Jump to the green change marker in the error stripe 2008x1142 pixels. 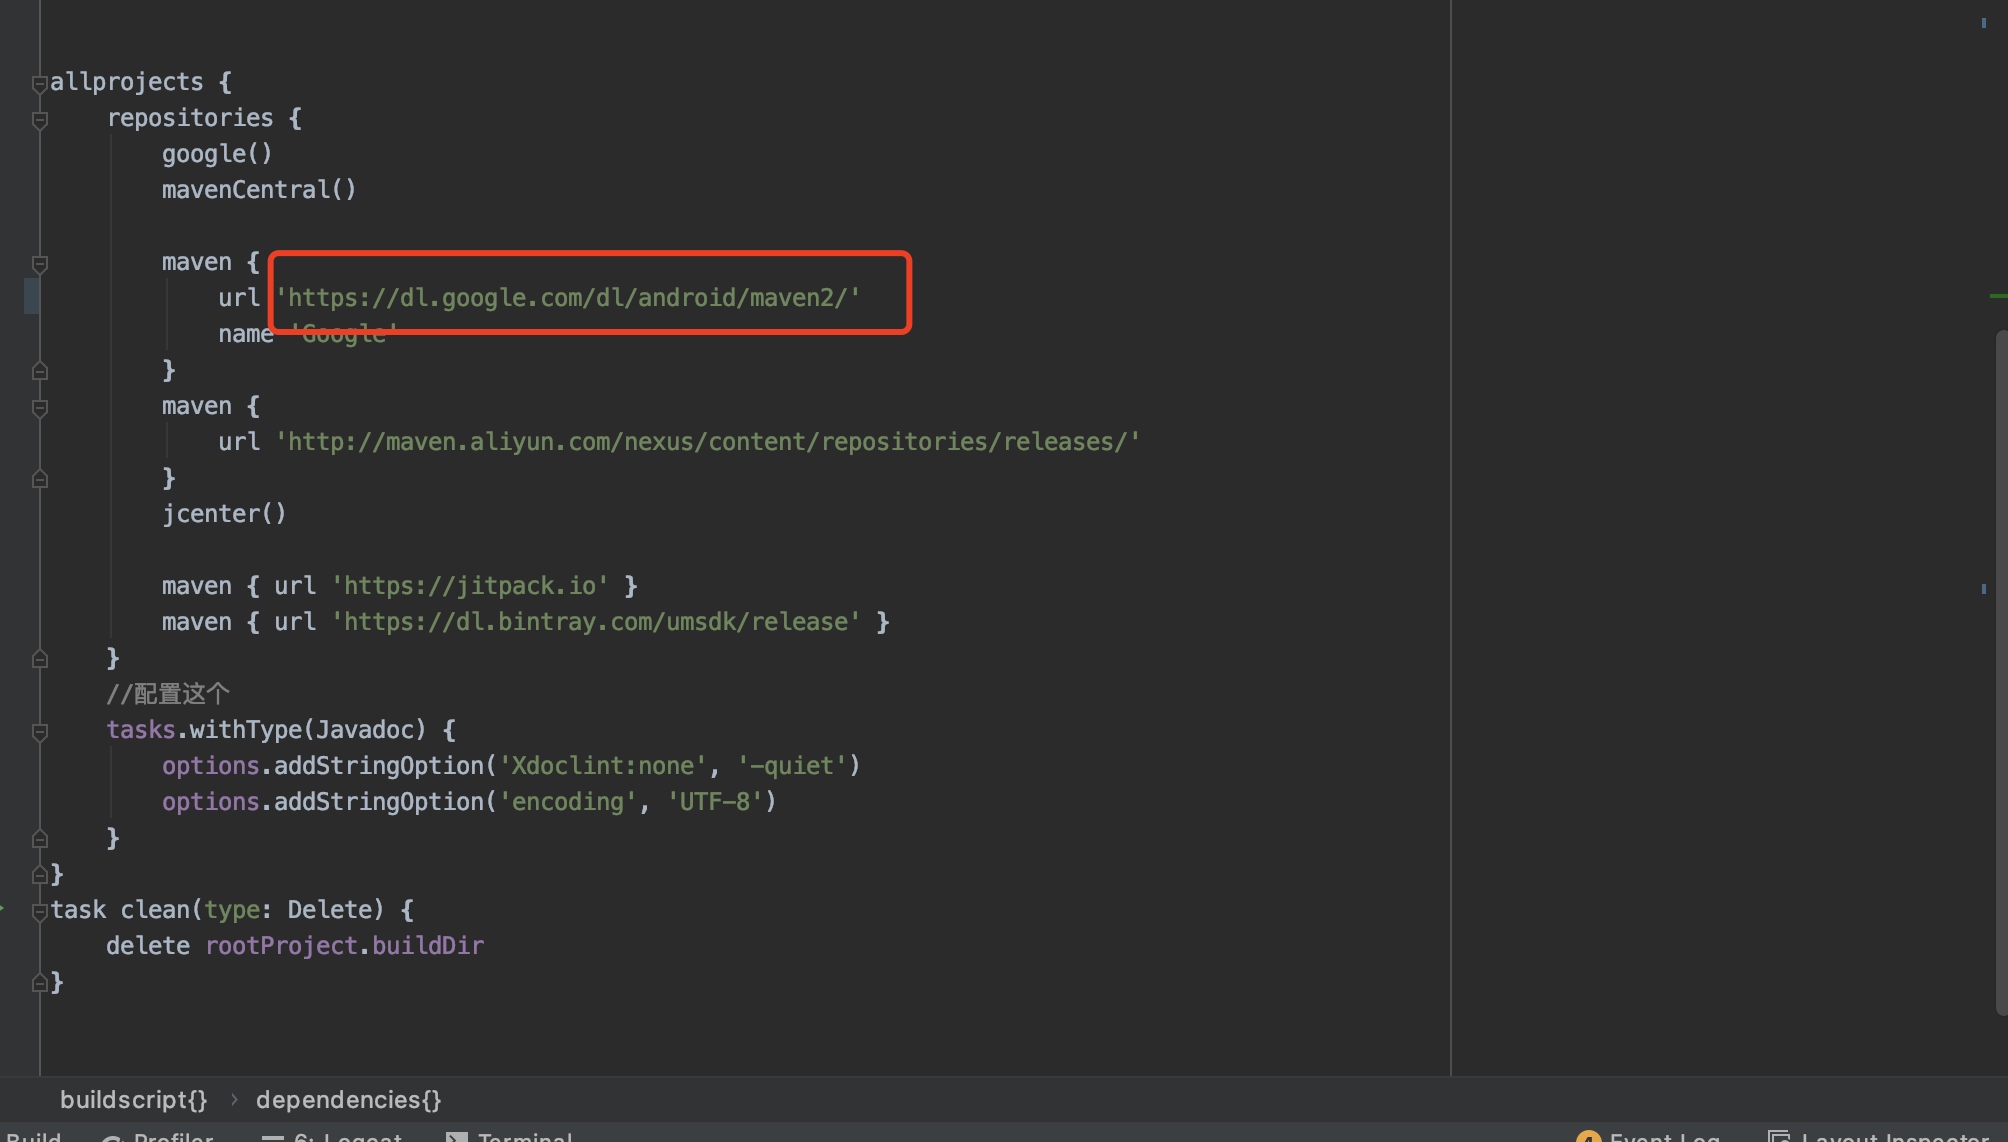1999,296
